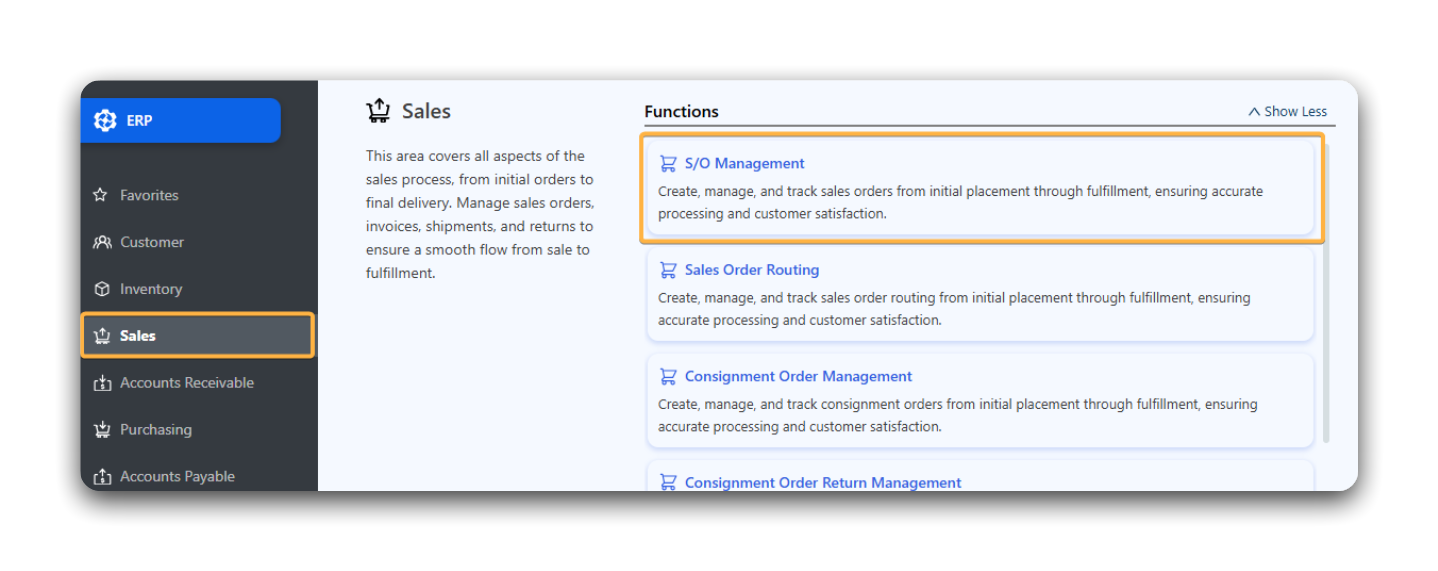Click the ERP logo icon
1438x571 pixels.
105,120
